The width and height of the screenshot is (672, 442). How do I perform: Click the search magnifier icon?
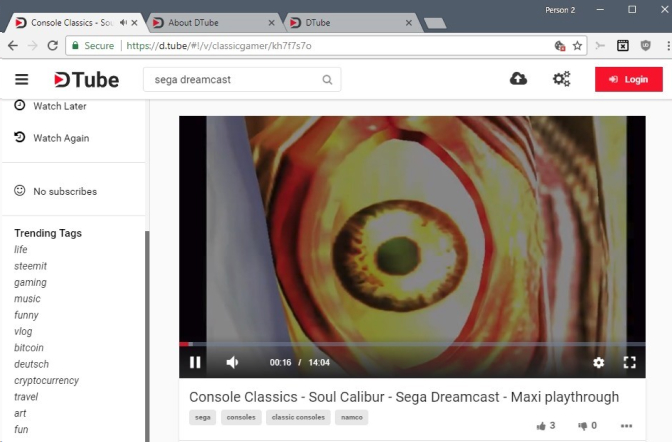[327, 80]
